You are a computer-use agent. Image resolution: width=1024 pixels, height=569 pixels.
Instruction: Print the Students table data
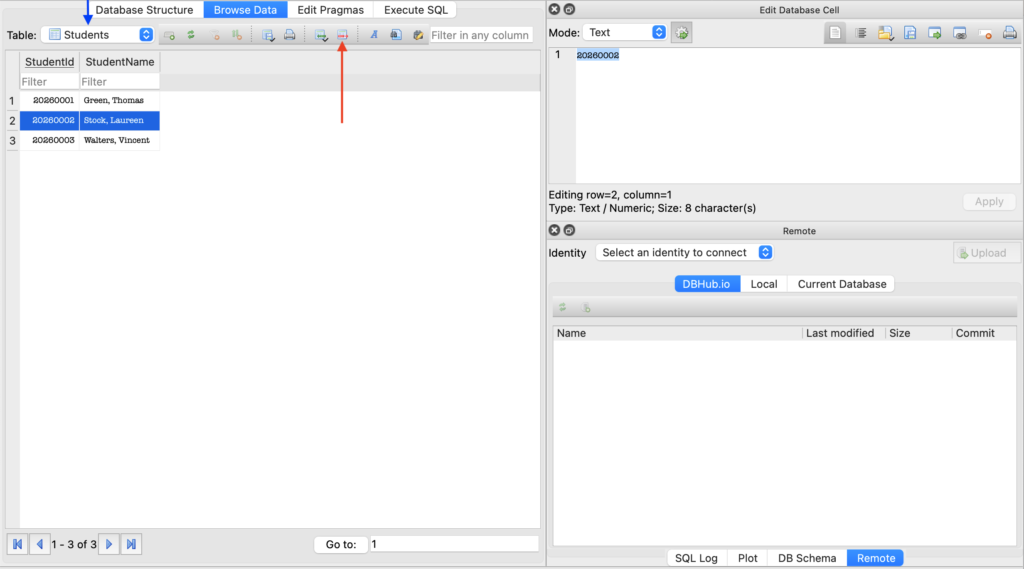click(x=289, y=35)
